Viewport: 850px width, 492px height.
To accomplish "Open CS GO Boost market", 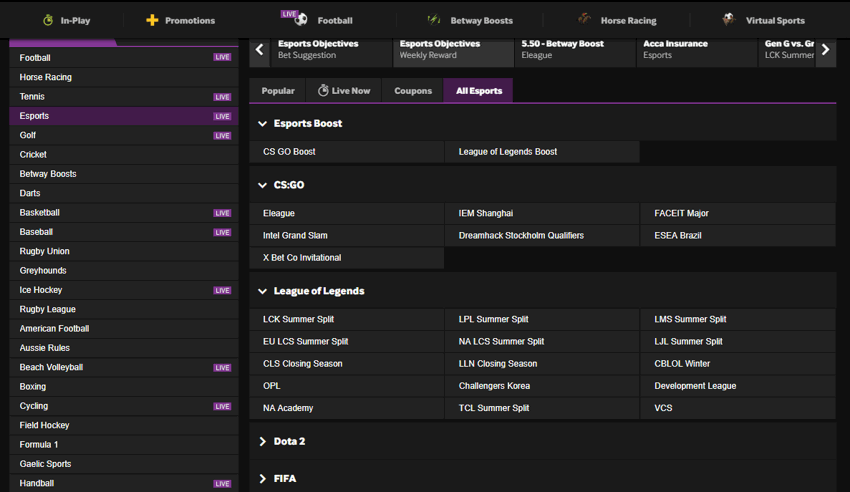I will (x=346, y=152).
